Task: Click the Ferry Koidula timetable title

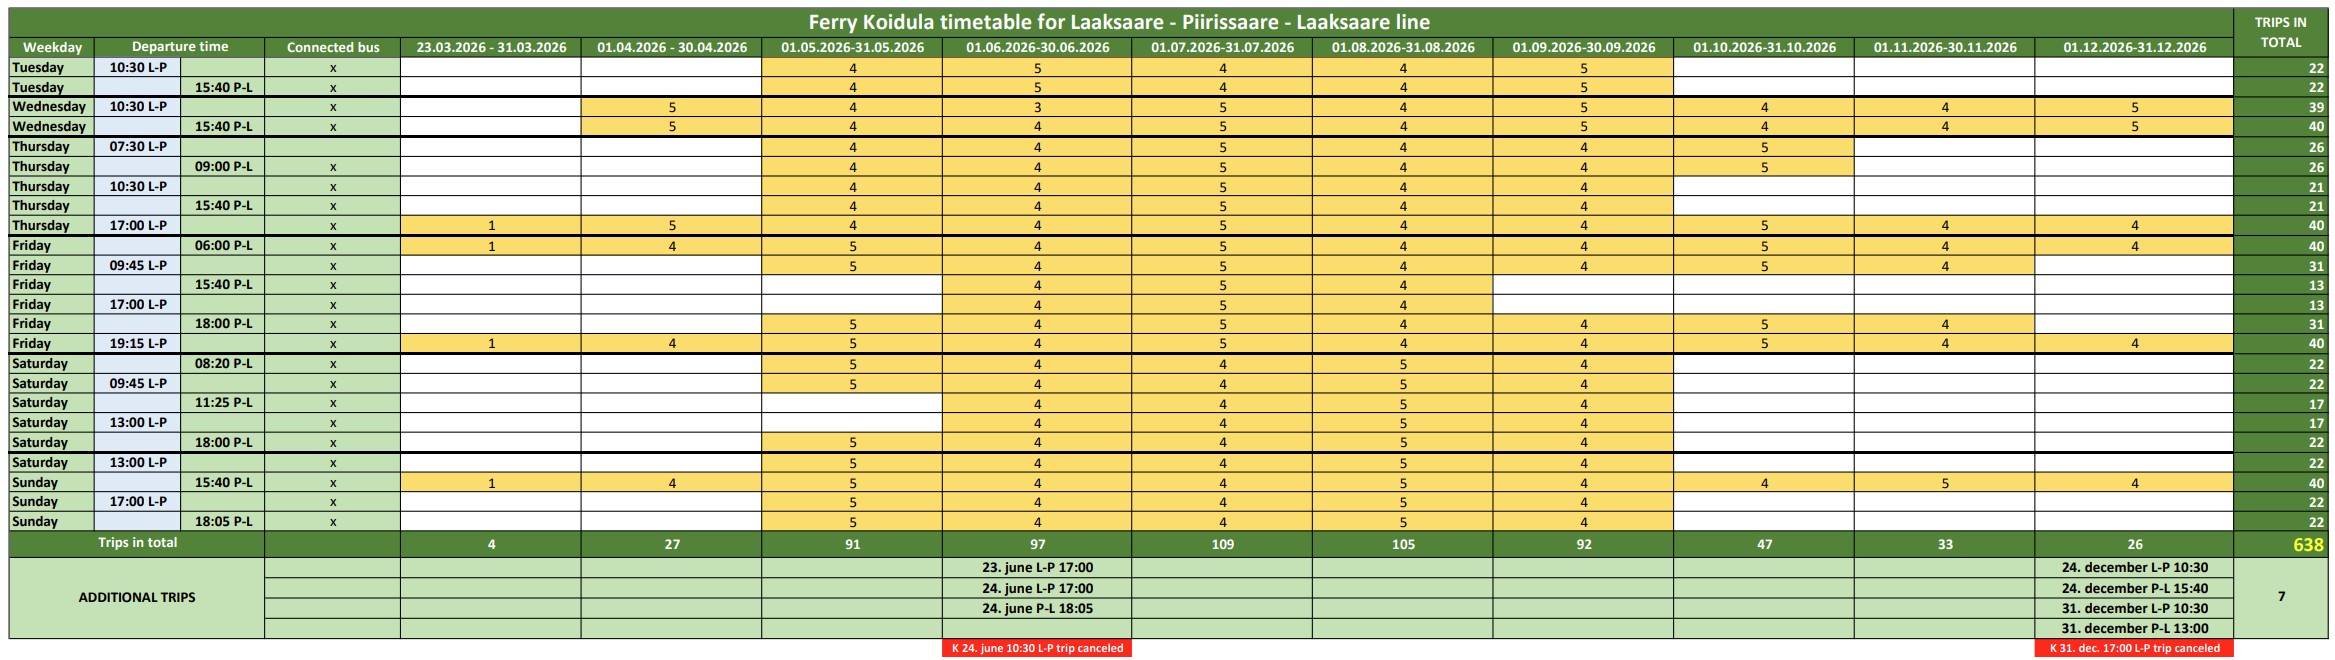Action: [x=1118, y=22]
